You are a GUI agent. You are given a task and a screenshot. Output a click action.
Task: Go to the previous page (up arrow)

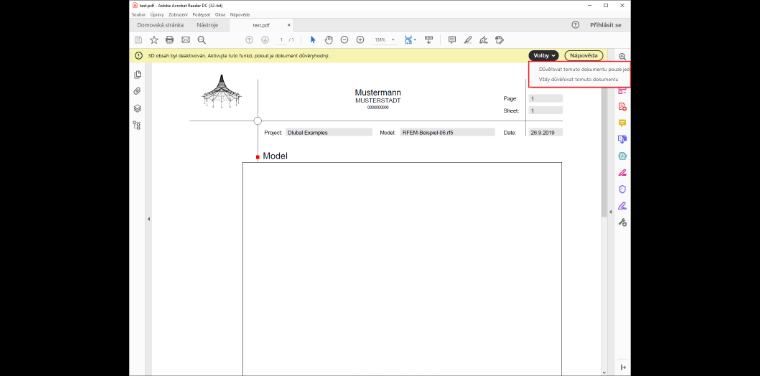click(x=249, y=40)
